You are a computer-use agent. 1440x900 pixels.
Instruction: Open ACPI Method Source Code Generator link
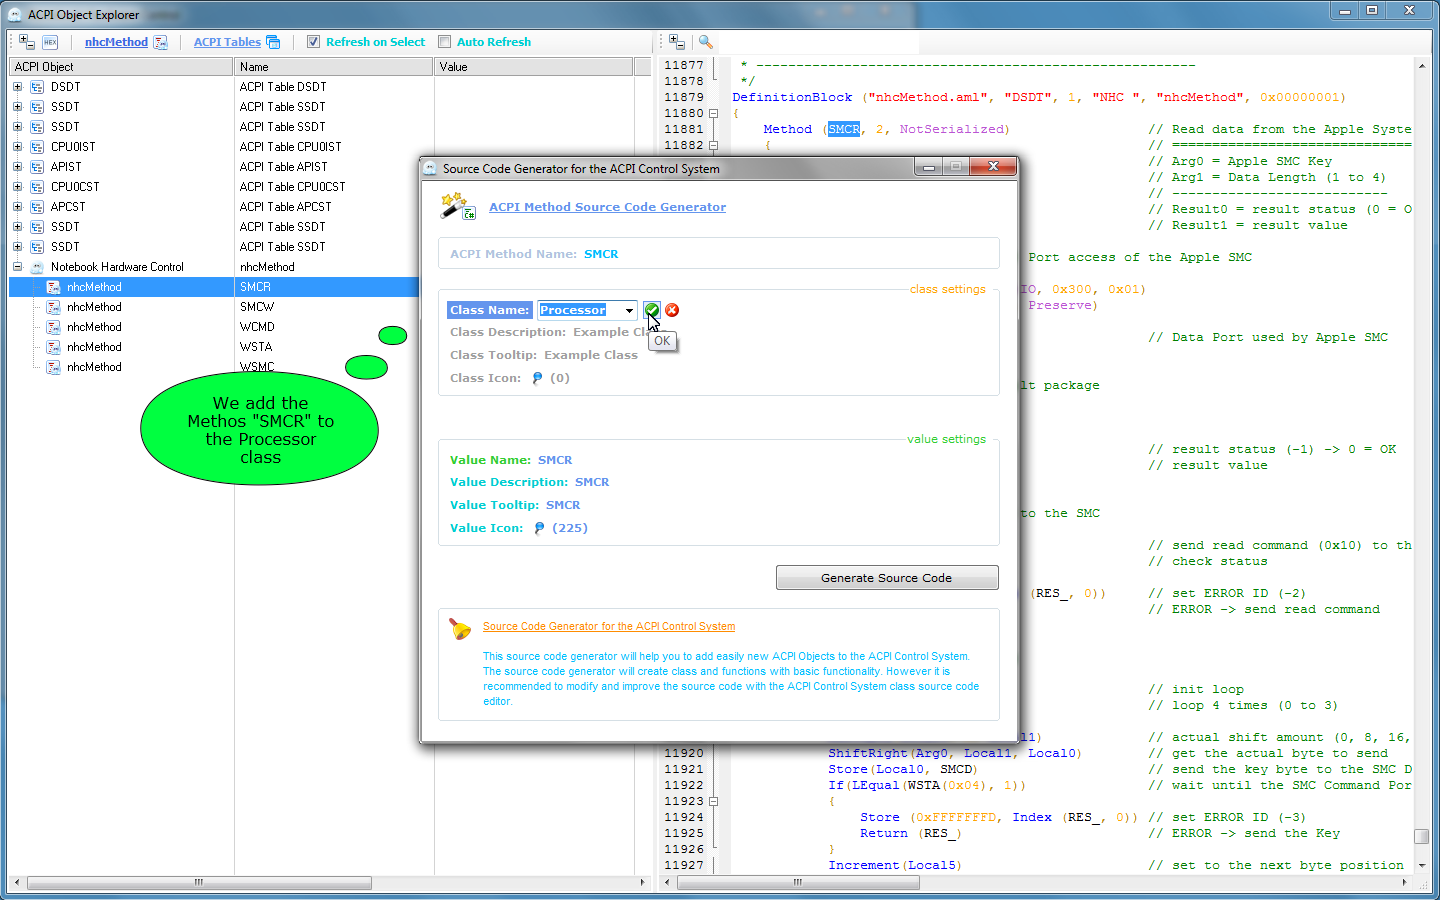point(607,207)
